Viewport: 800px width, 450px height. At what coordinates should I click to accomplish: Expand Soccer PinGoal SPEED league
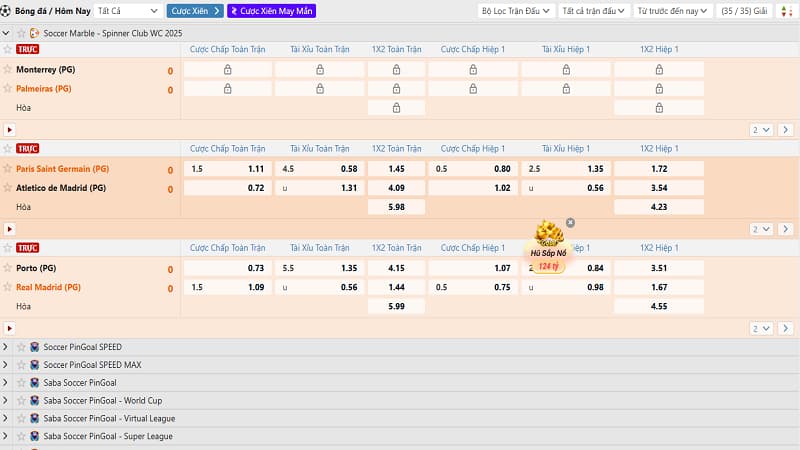6,347
